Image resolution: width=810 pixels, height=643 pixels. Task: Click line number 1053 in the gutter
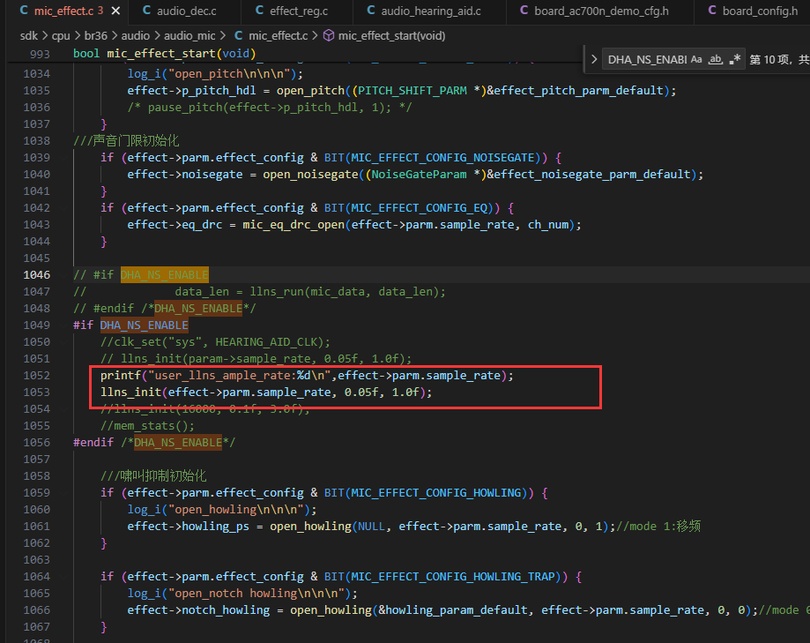click(x=37, y=392)
